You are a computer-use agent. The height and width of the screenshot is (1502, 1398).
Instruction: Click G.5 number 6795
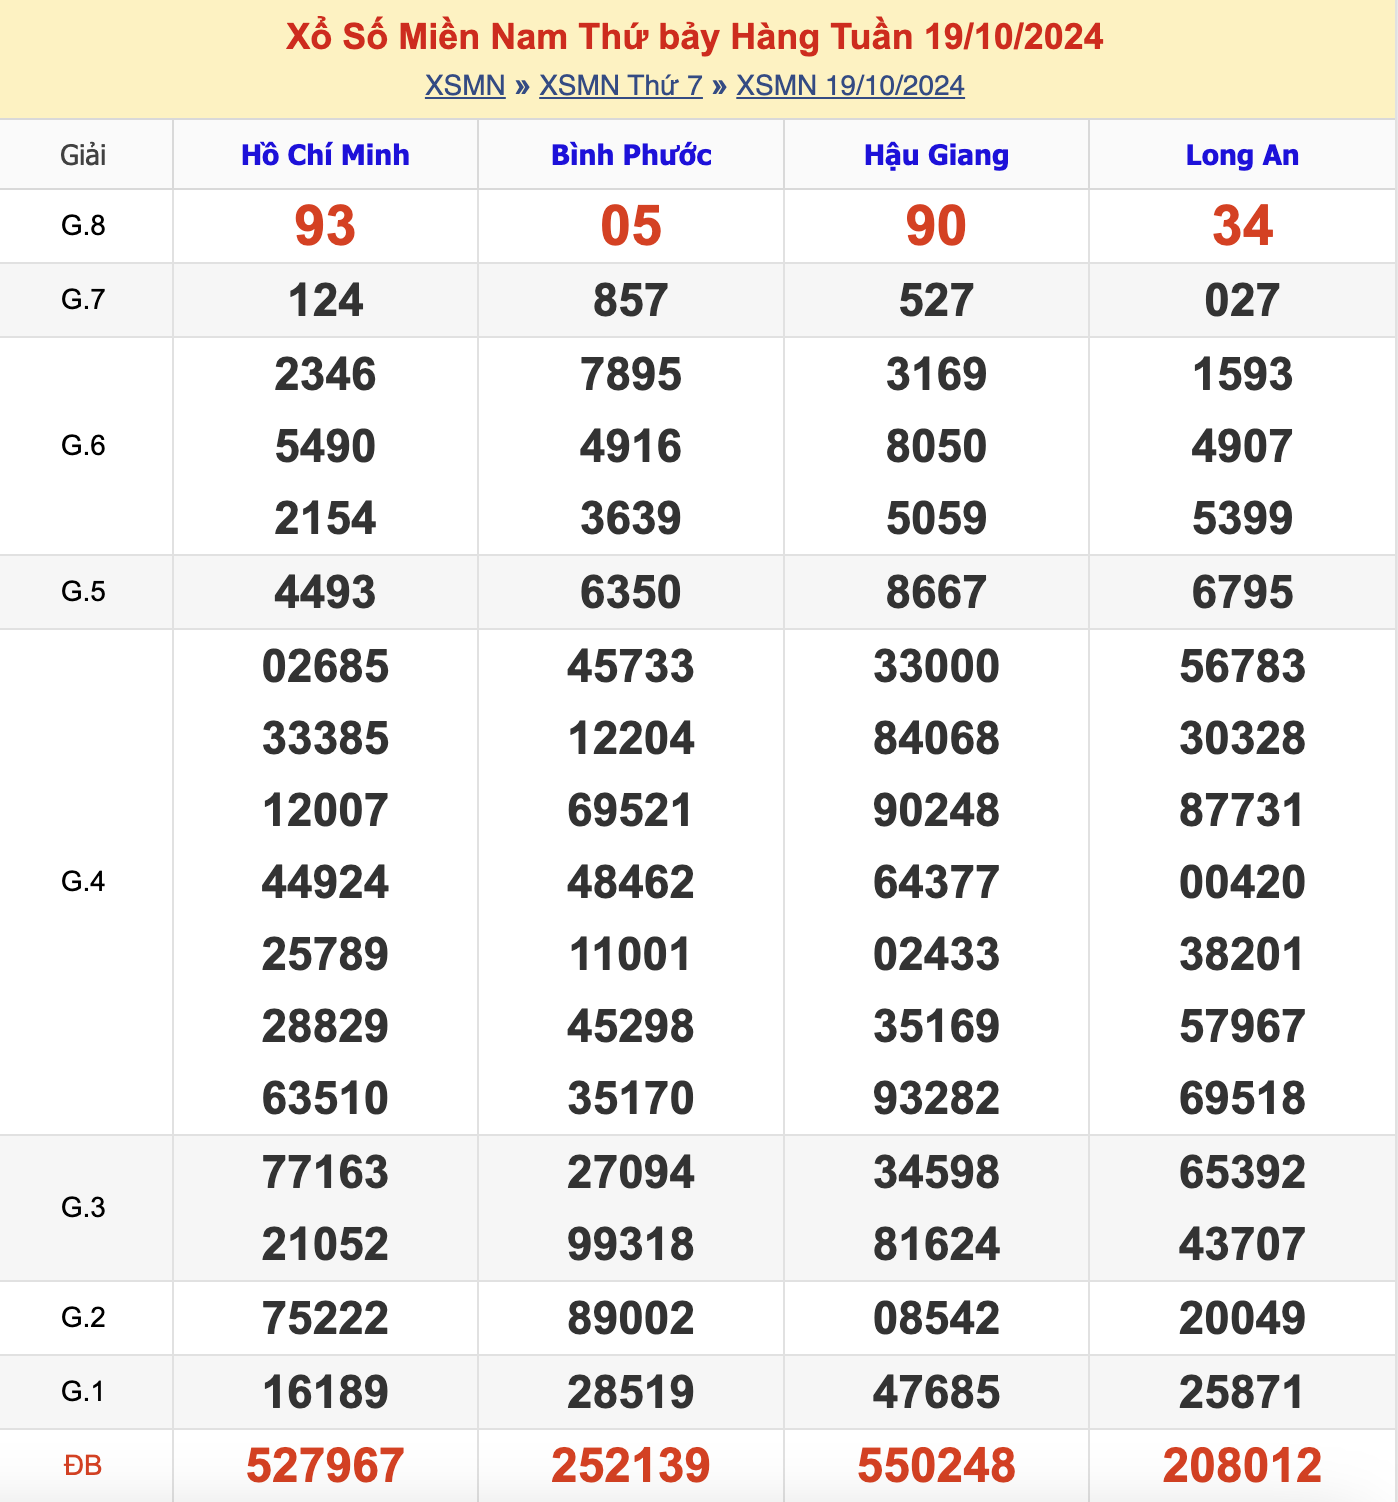pos(1242,592)
